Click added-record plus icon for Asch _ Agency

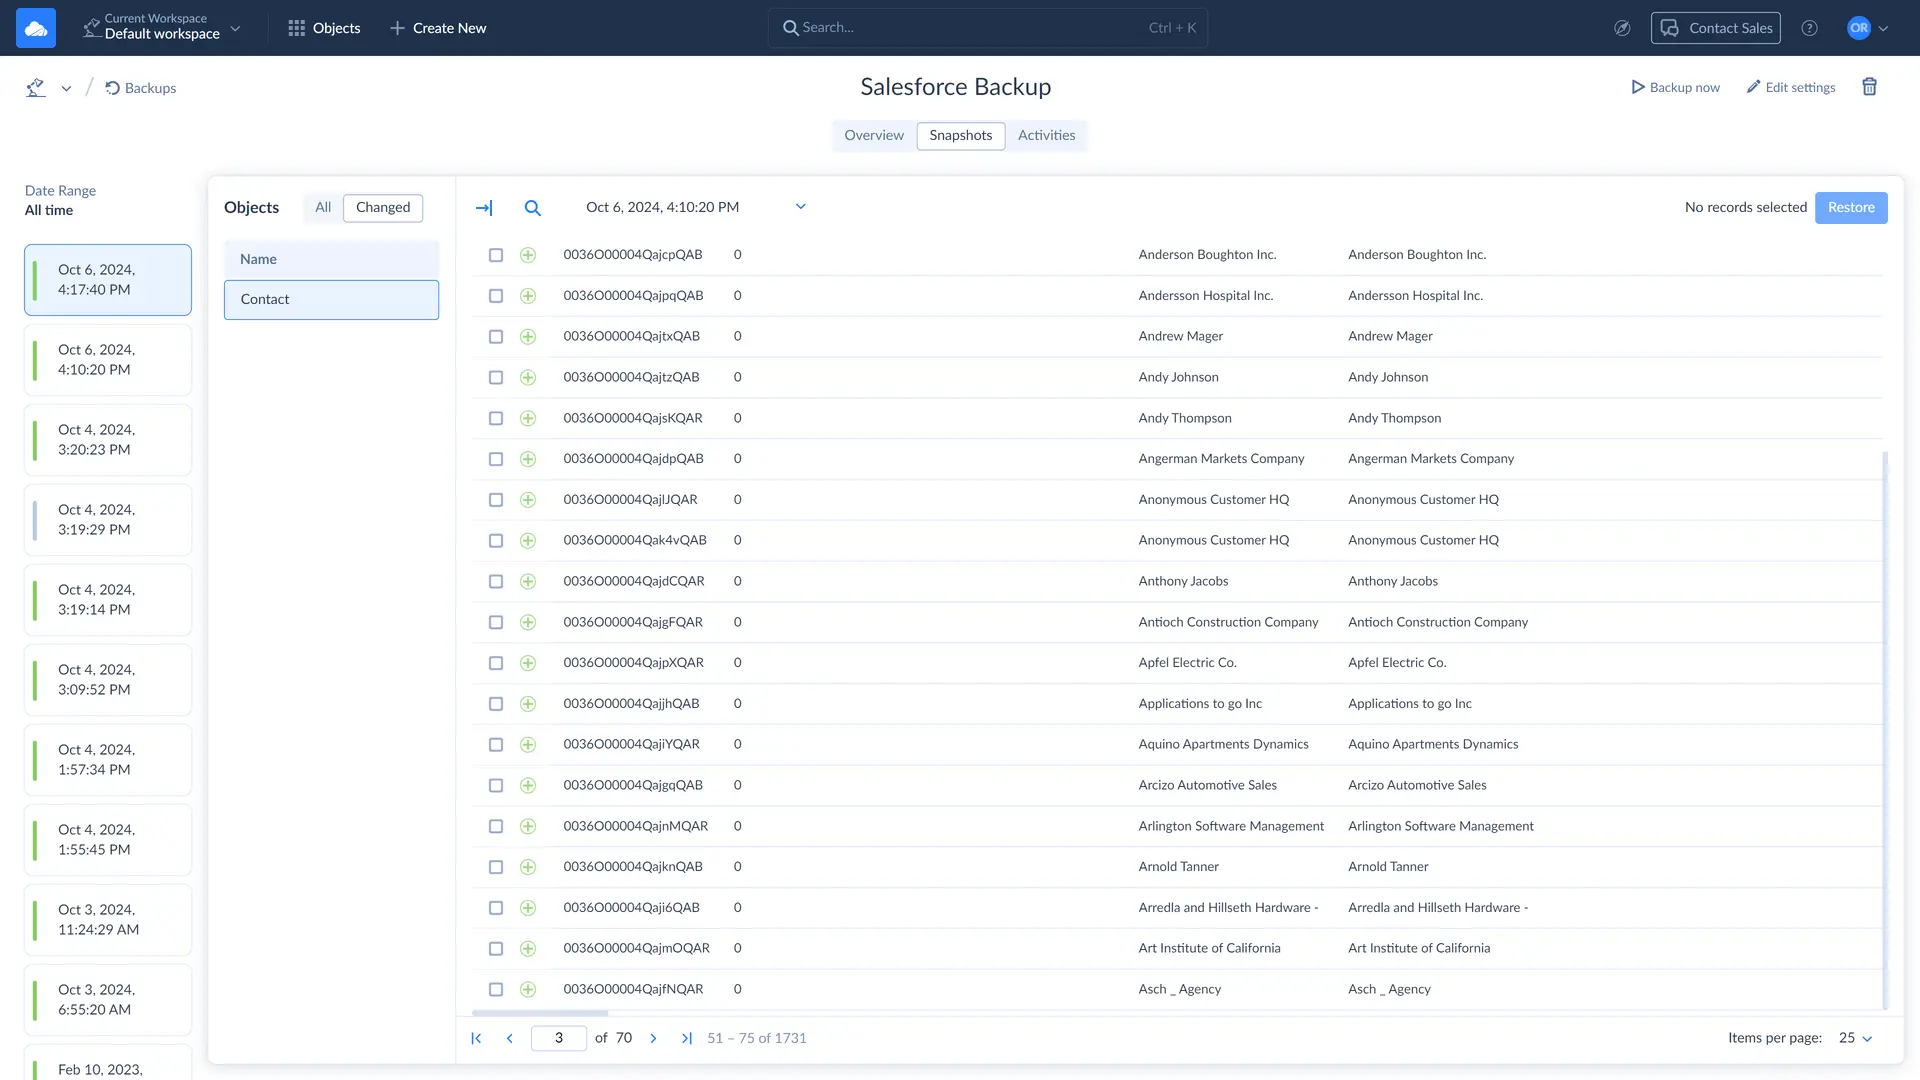[x=528, y=989]
